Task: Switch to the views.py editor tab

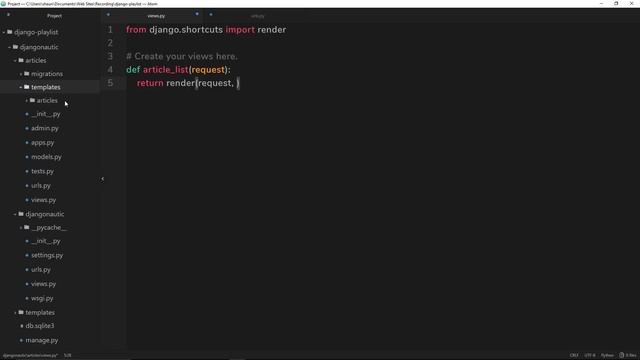Action: pyautogui.click(x=152, y=16)
